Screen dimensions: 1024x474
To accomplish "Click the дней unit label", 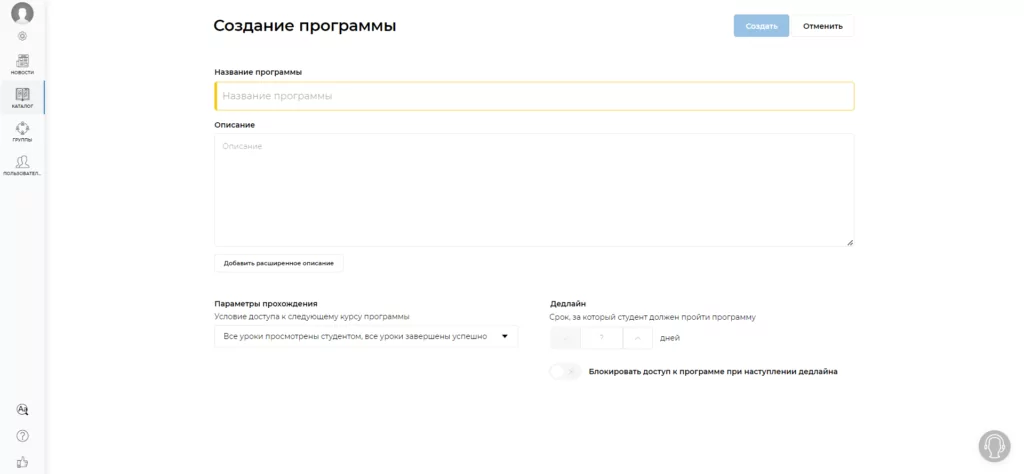I will tap(670, 338).
